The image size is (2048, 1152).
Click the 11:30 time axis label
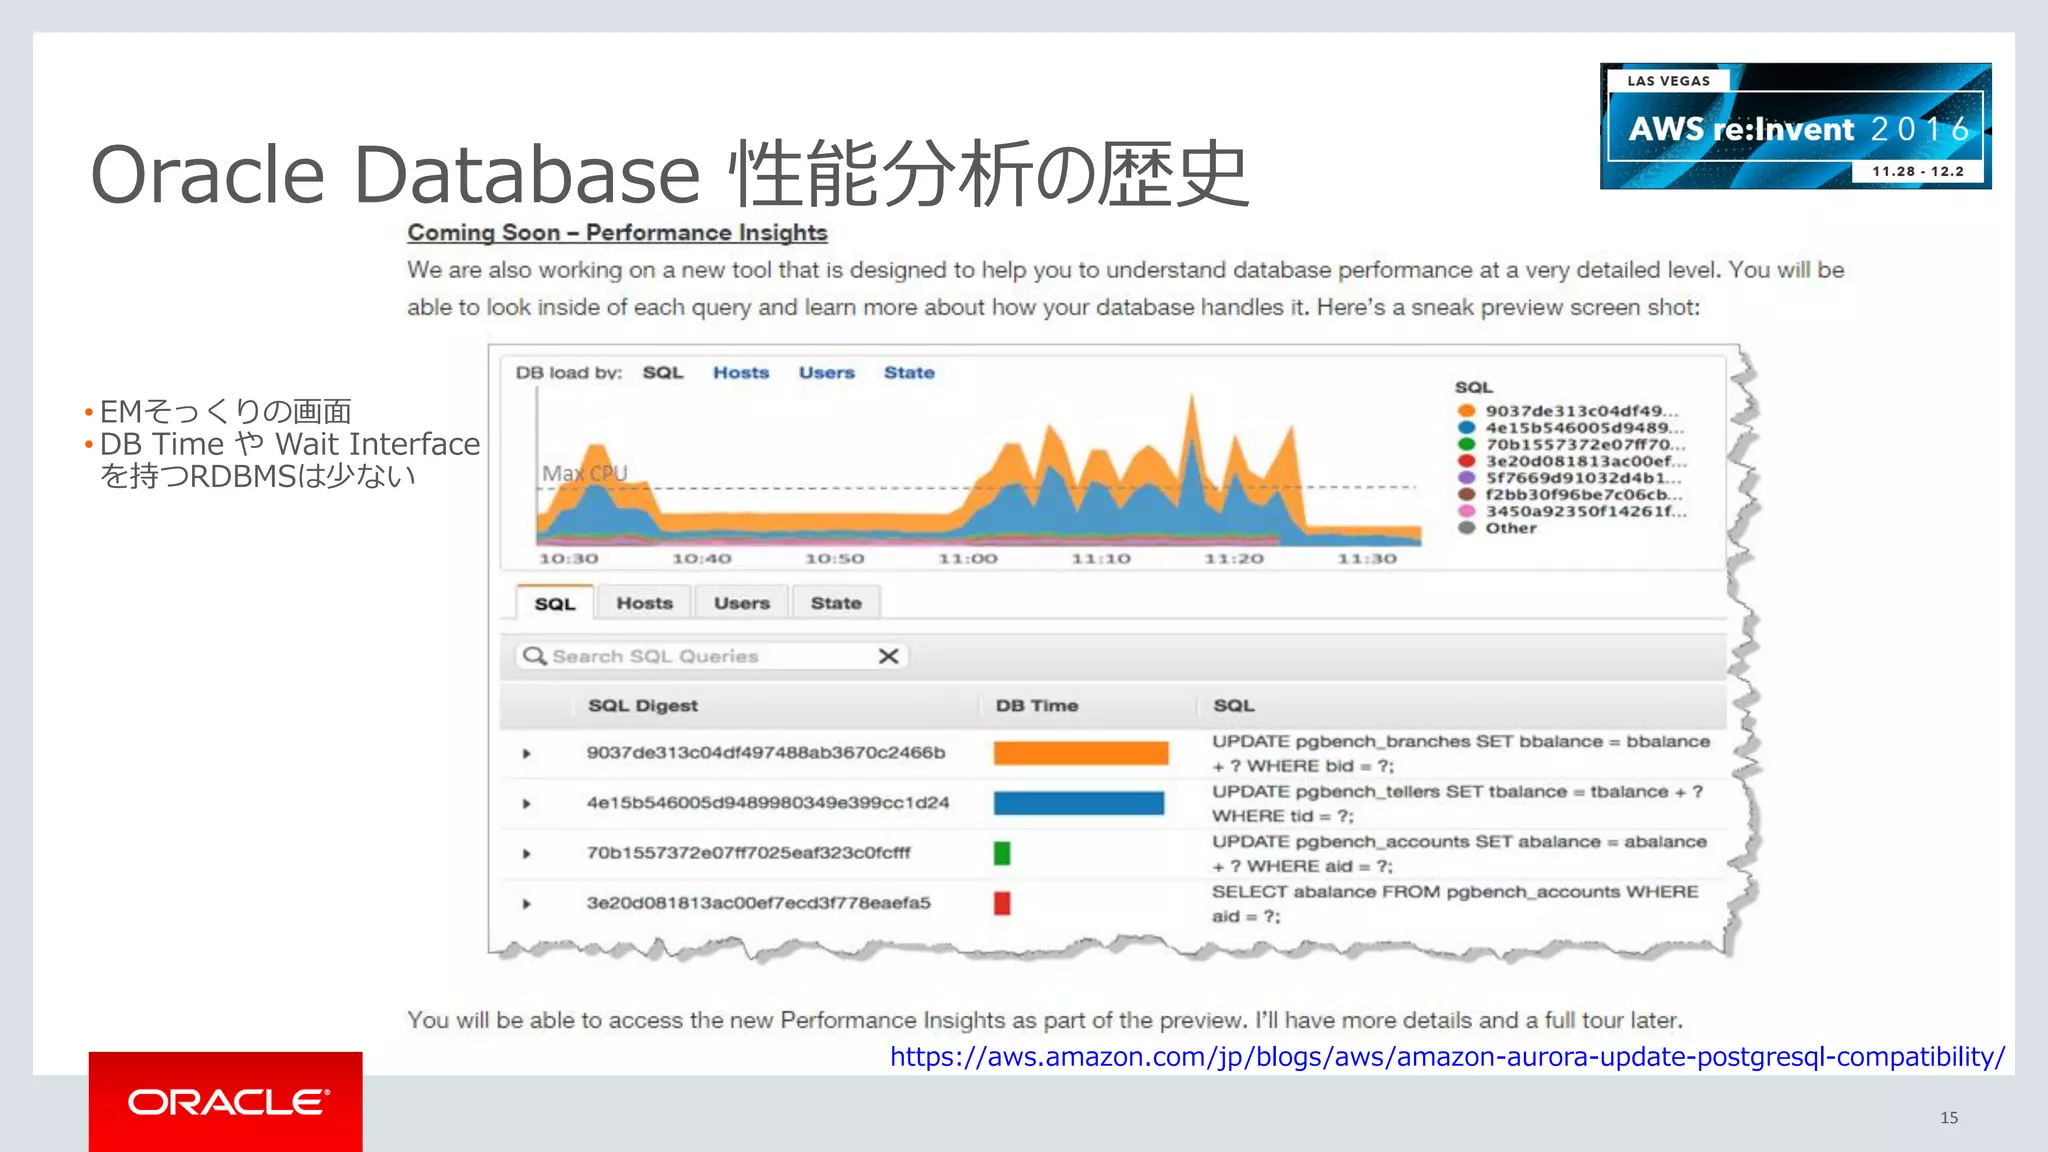(x=1367, y=558)
